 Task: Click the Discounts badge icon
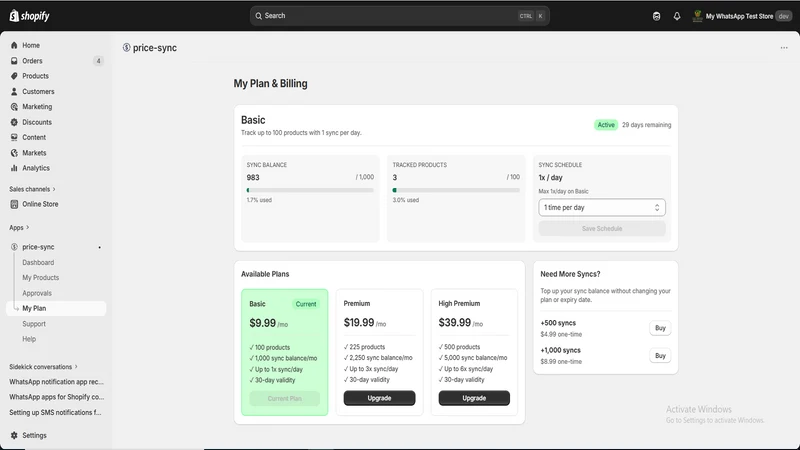click(x=14, y=122)
